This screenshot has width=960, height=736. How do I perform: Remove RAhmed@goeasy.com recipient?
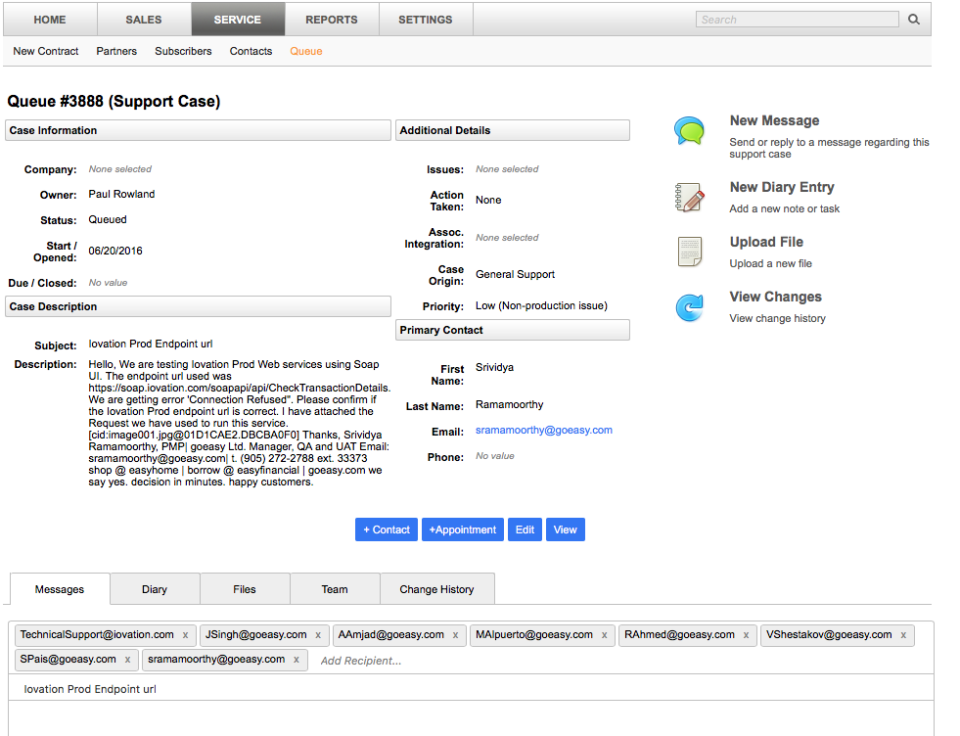pyautogui.click(x=746, y=636)
